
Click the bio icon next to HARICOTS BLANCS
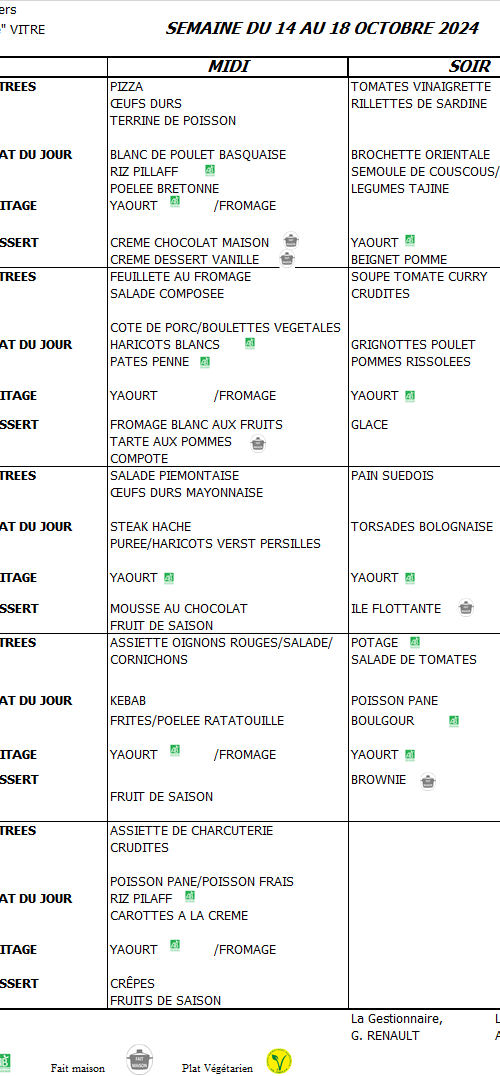tap(250, 343)
